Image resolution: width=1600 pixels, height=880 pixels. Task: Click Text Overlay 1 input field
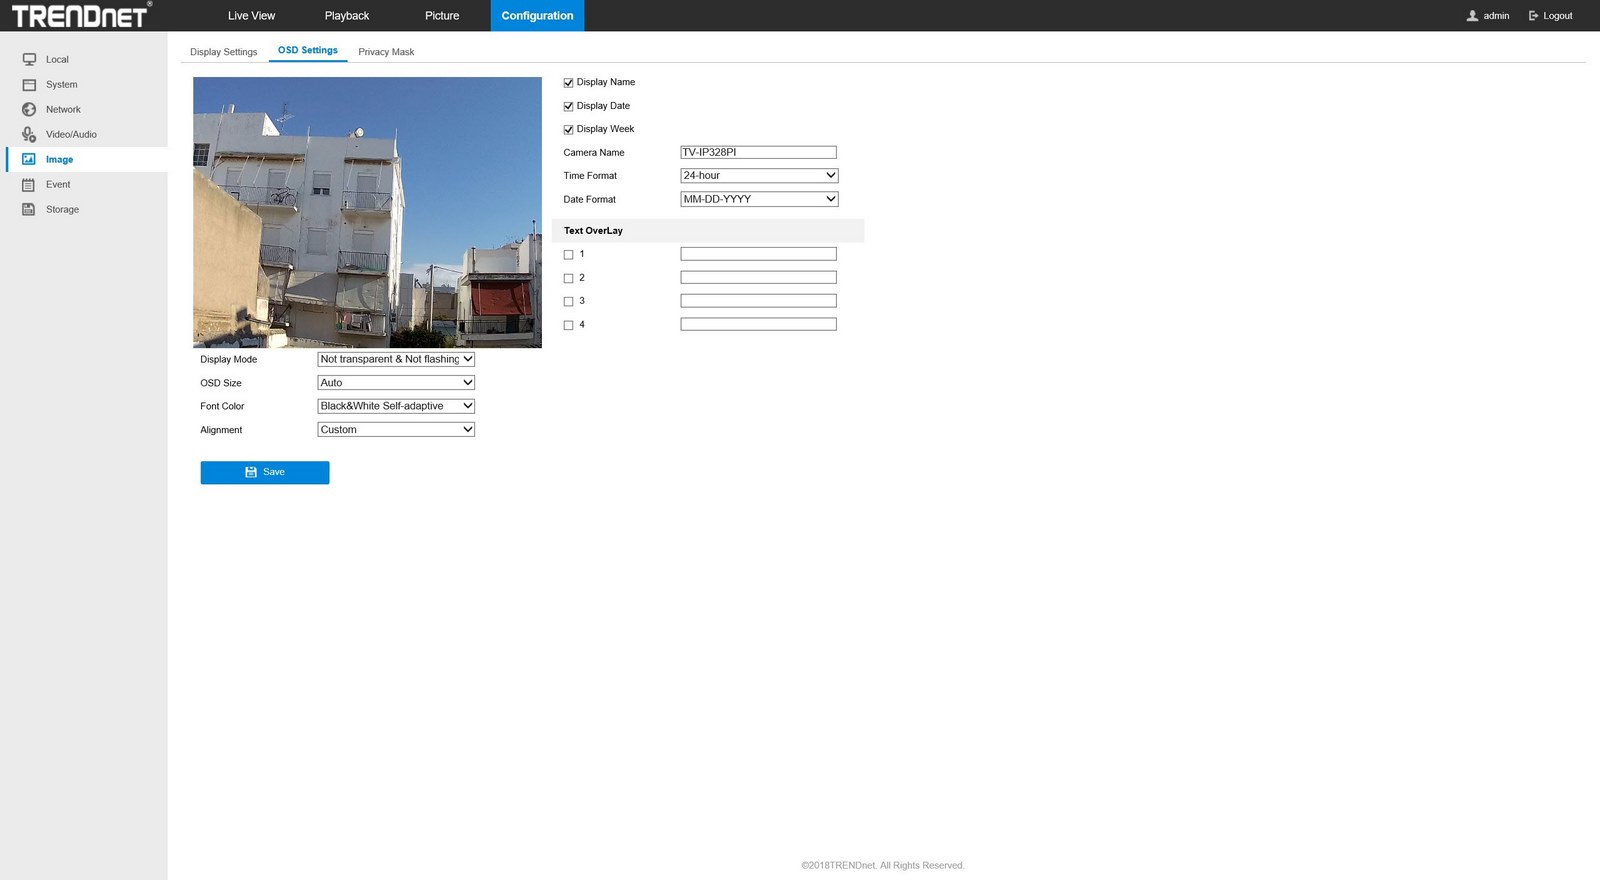click(758, 254)
